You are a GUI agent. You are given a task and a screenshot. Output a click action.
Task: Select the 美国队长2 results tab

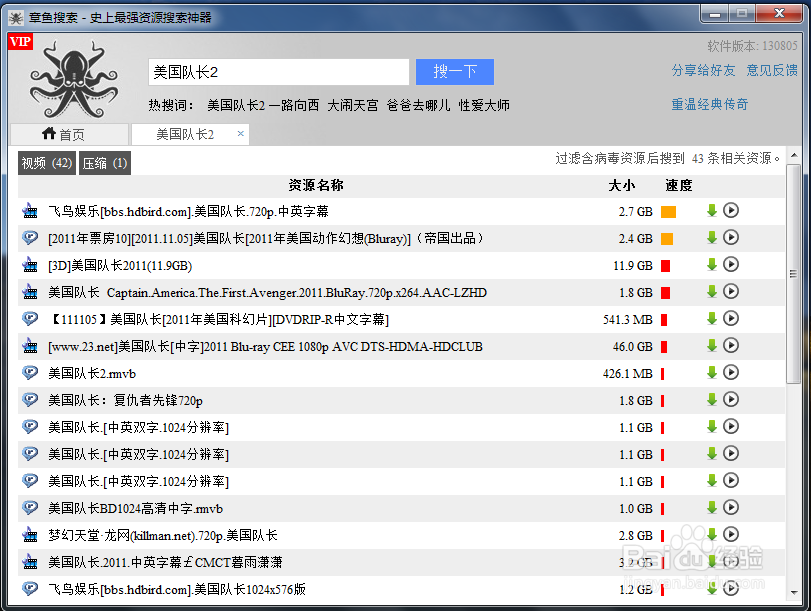[x=190, y=135]
